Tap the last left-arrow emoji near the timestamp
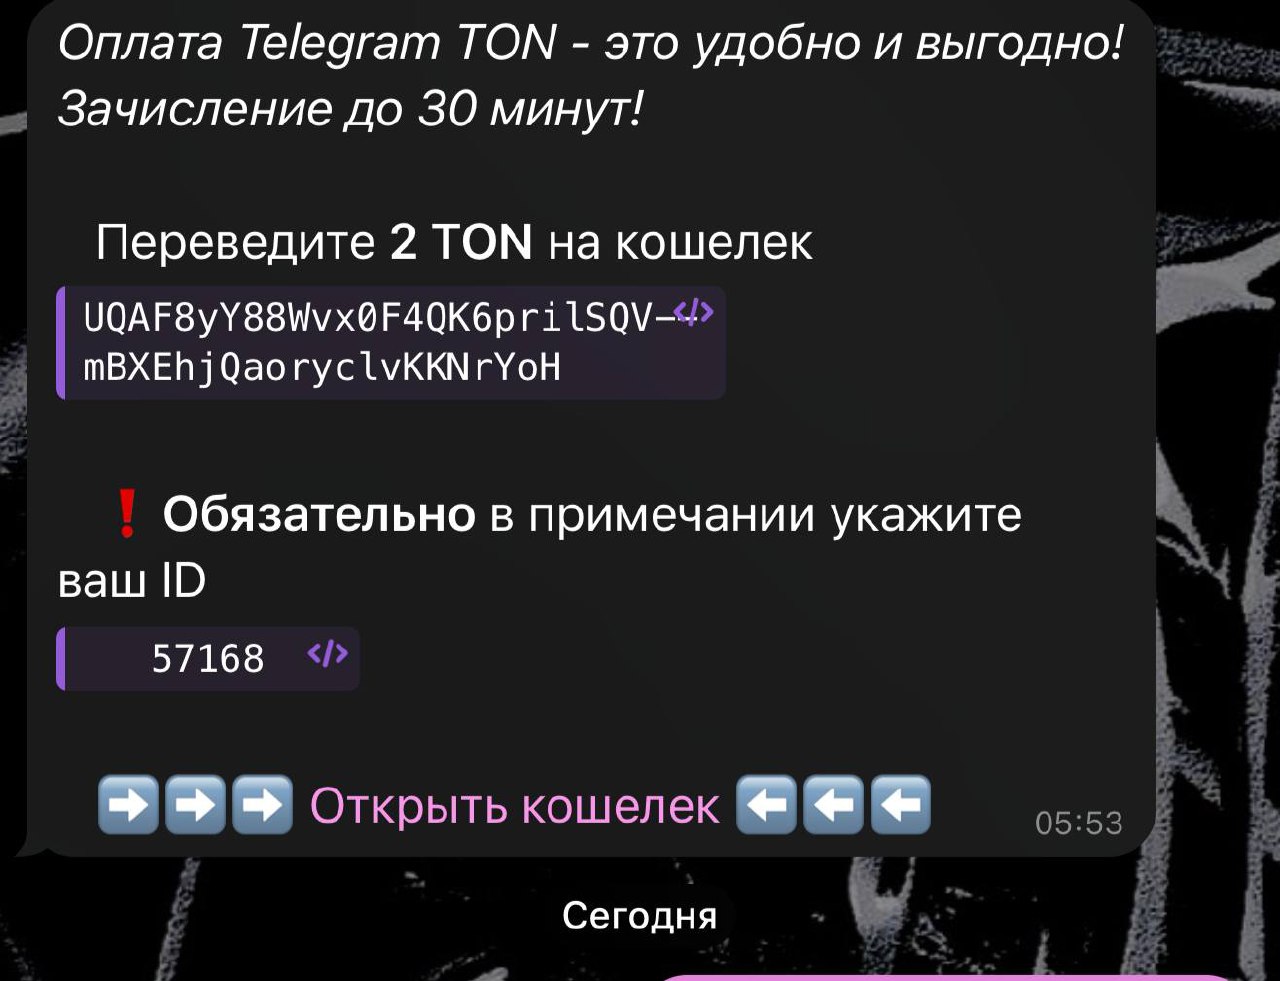The height and width of the screenshot is (981, 1280). tap(901, 805)
